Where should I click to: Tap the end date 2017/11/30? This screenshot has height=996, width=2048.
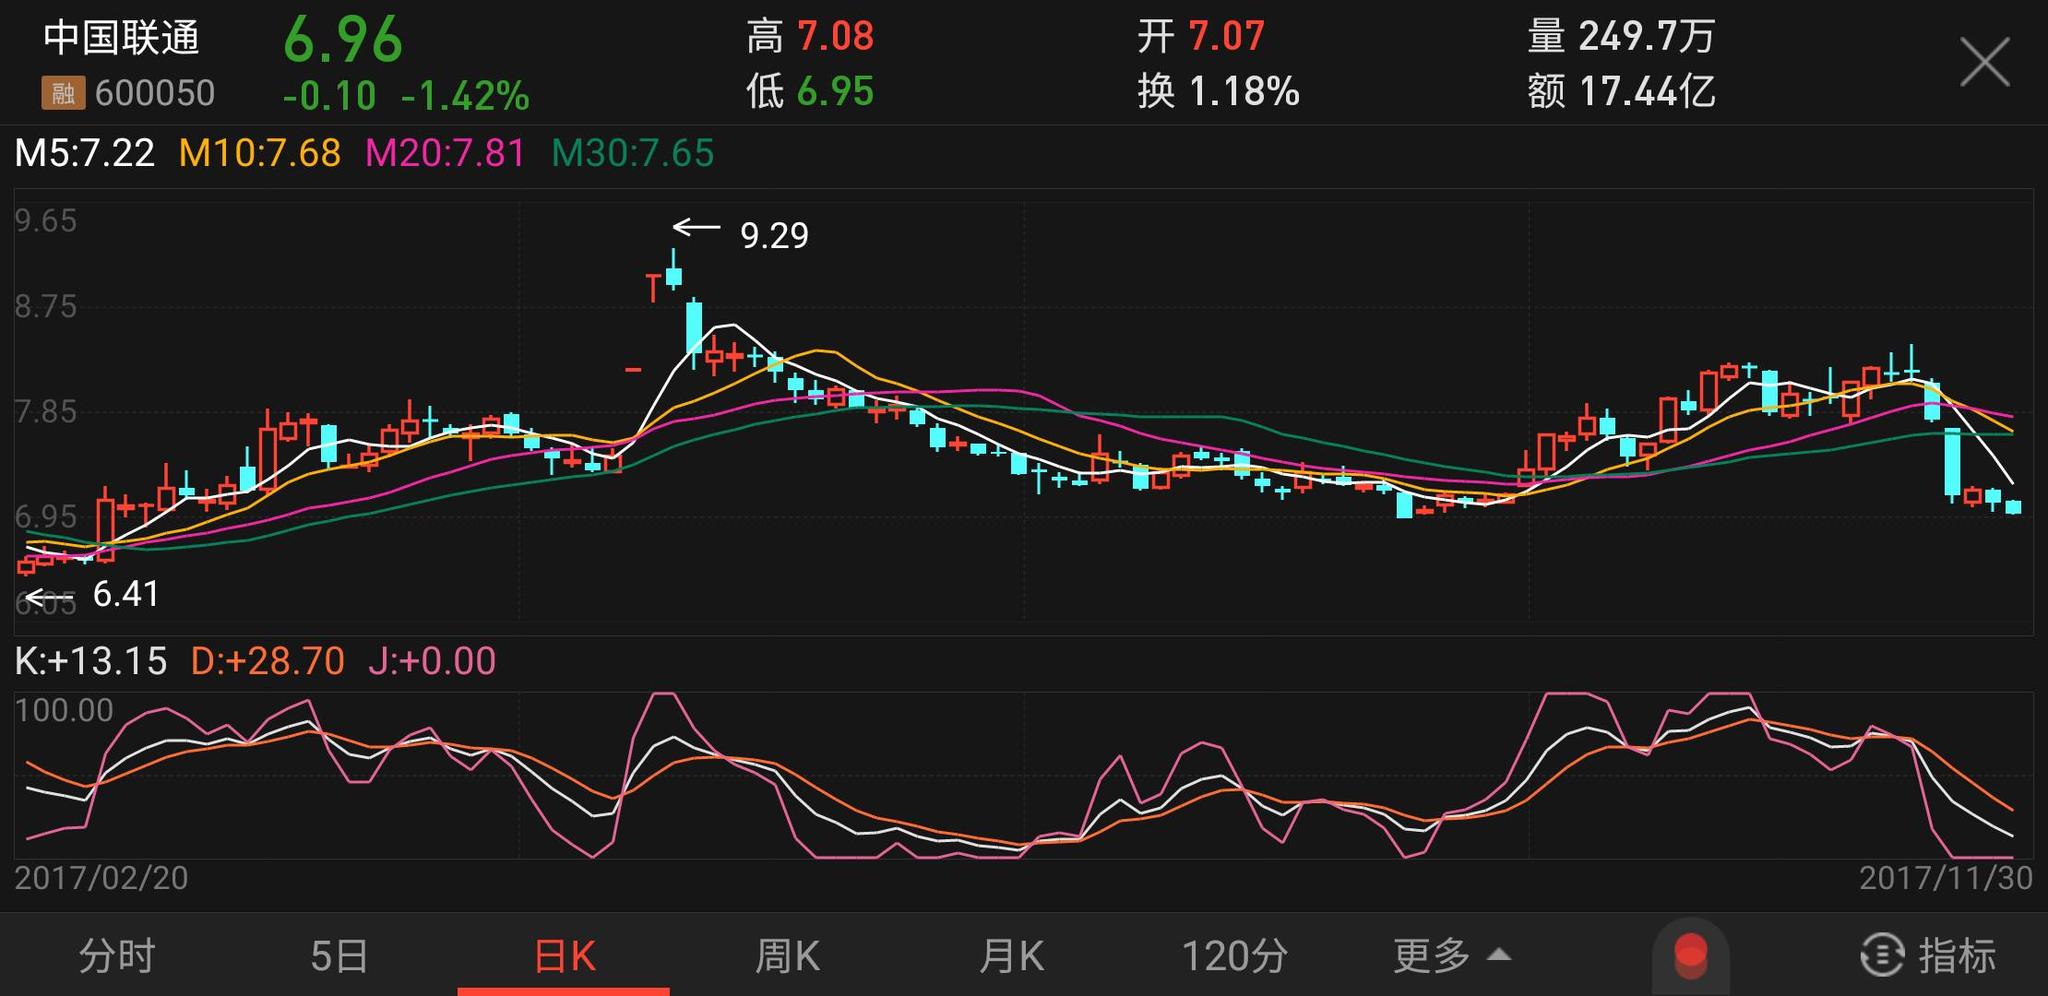tap(1946, 878)
